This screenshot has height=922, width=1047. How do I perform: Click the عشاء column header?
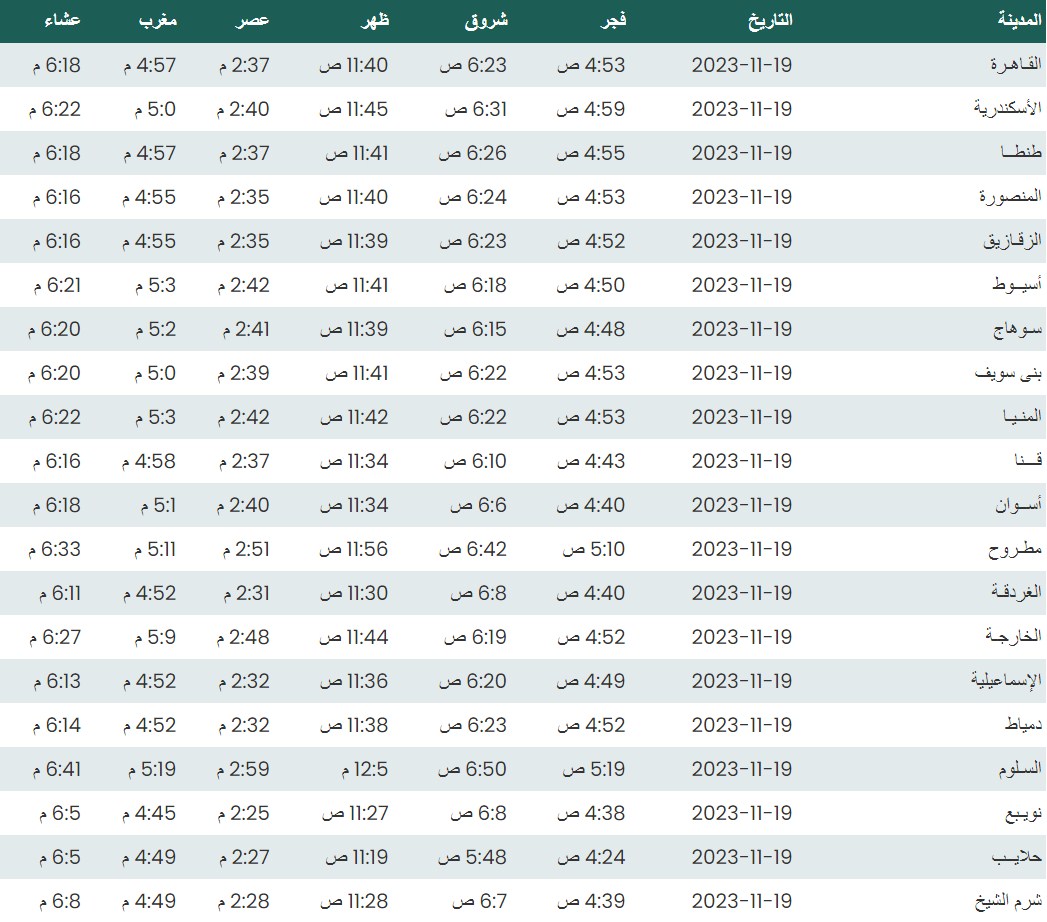[x=63, y=20]
